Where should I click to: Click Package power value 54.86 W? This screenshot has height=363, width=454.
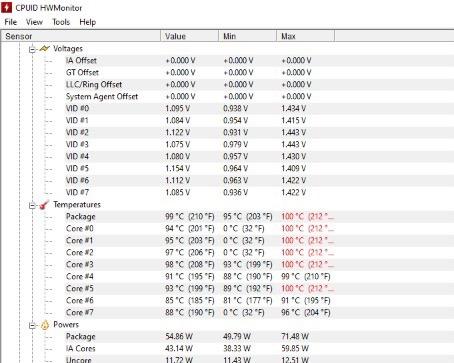click(x=179, y=337)
